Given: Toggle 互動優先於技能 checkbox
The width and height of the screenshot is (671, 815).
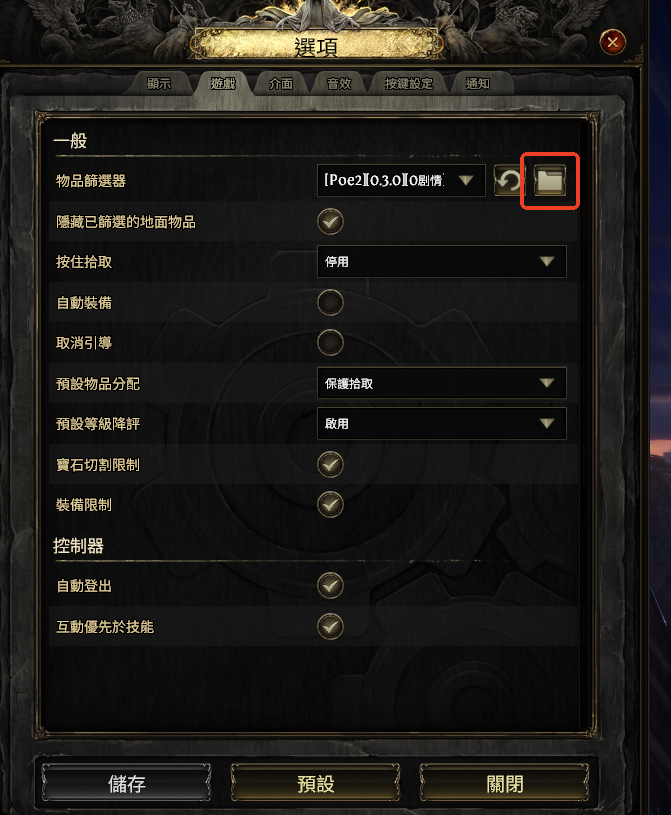Looking at the screenshot, I should [x=331, y=626].
